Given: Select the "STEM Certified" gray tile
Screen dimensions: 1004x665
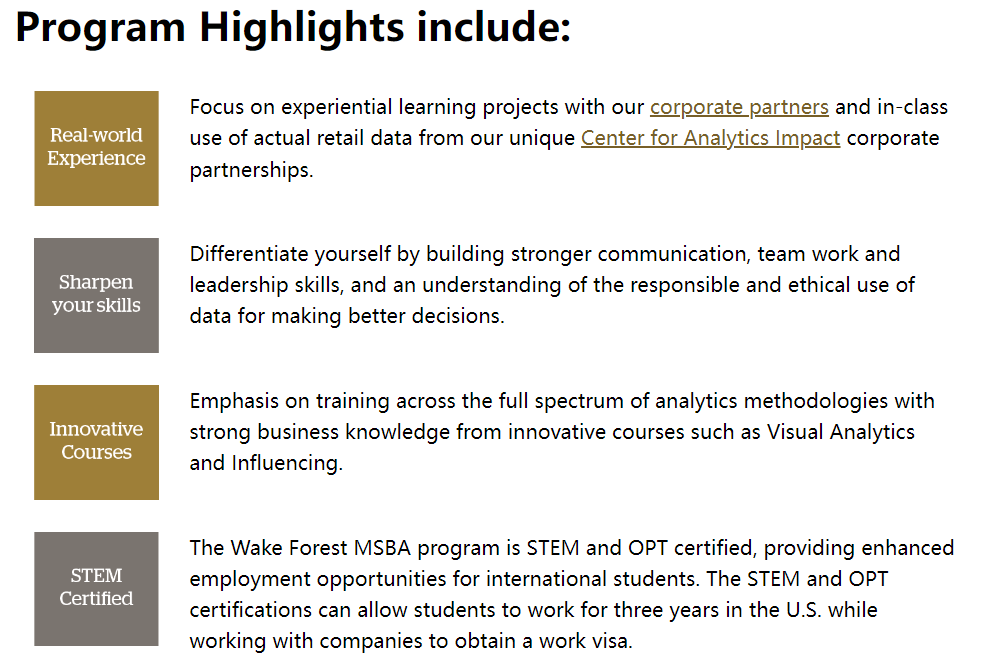Looking at the screenshot, I should coord(96,588).
